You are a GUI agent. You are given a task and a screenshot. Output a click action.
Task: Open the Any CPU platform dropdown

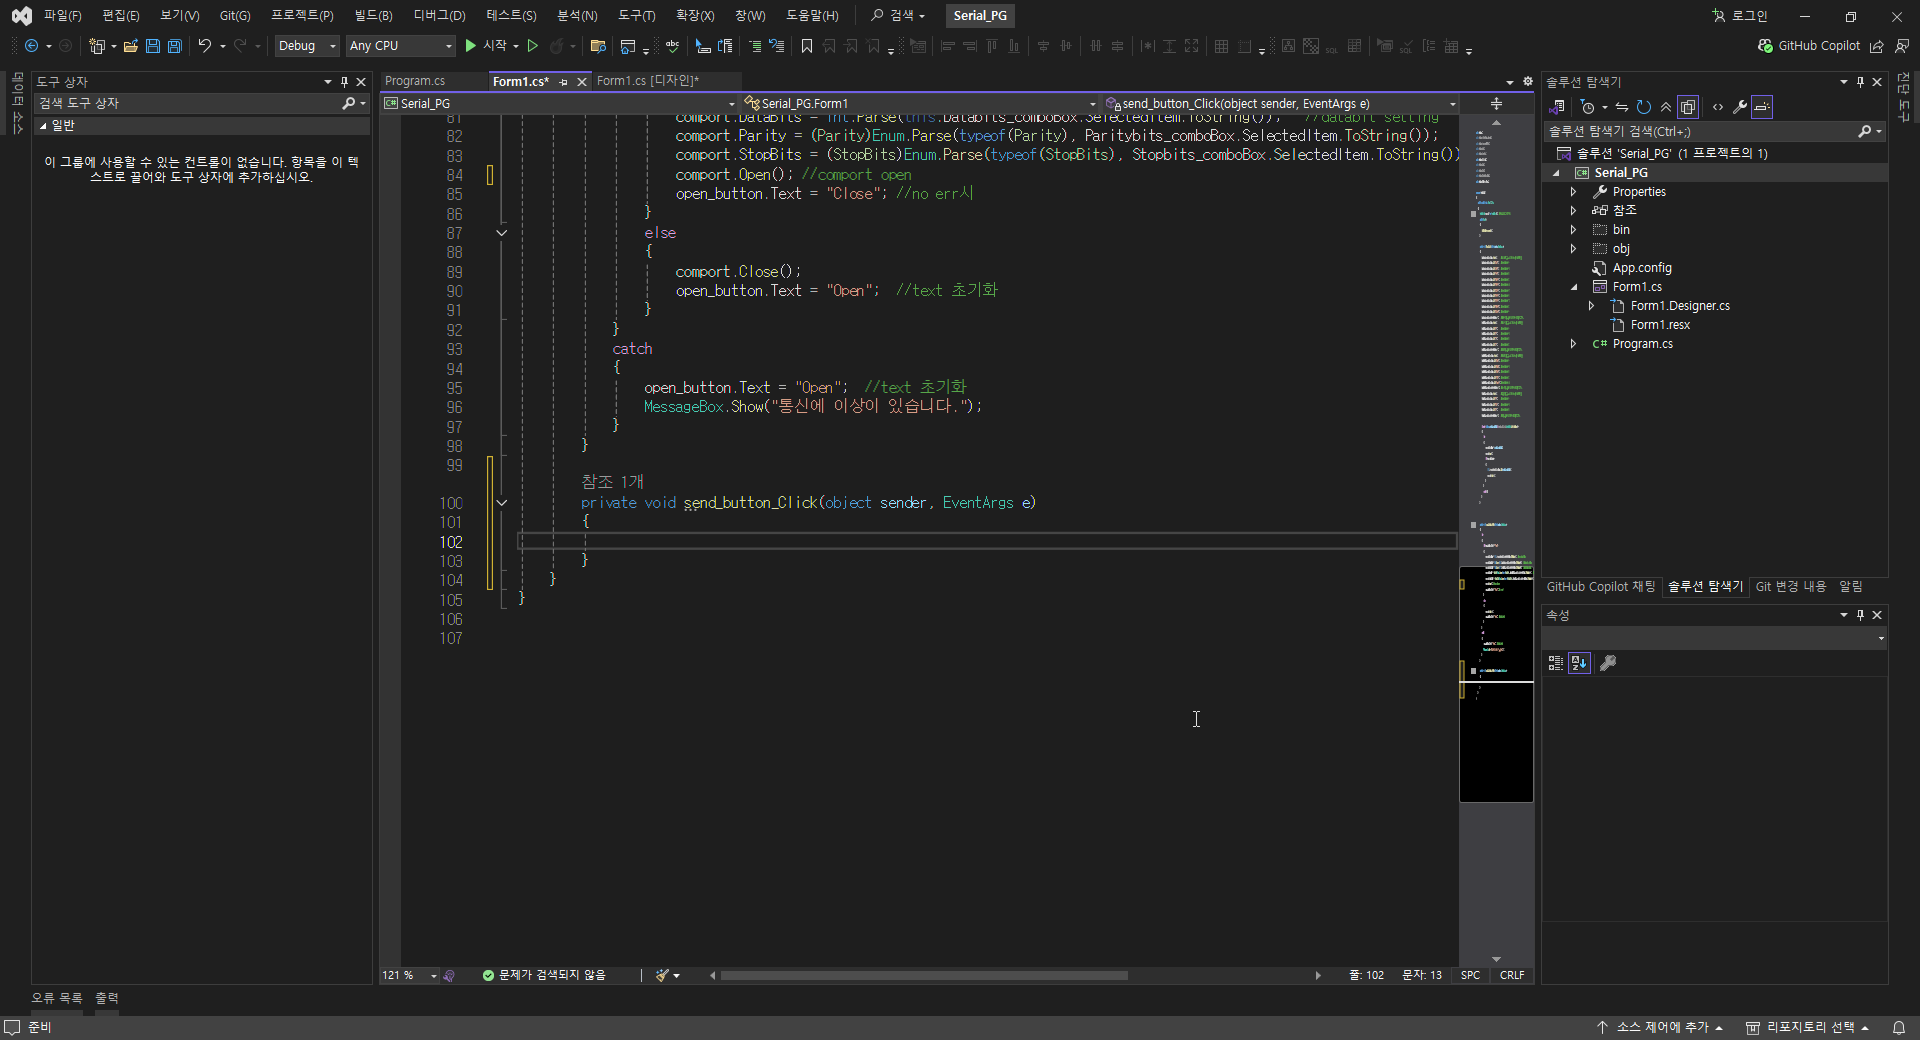[400, 46]
